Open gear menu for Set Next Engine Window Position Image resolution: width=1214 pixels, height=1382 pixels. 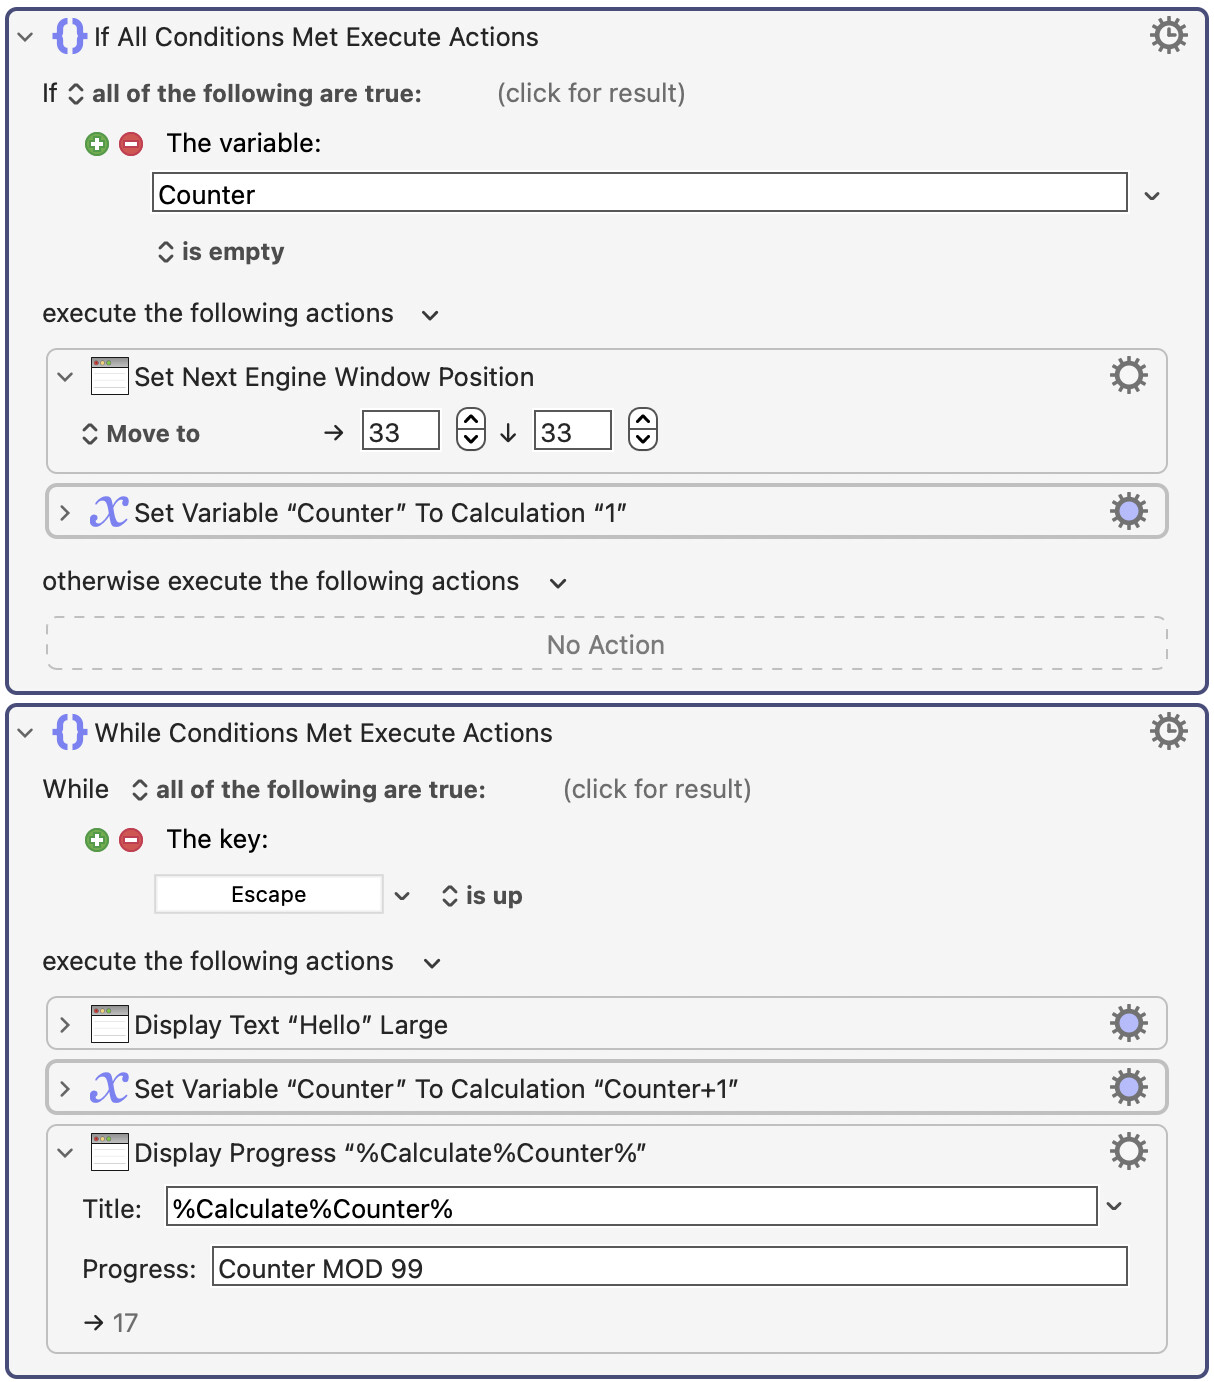(x=1129, y=376)
